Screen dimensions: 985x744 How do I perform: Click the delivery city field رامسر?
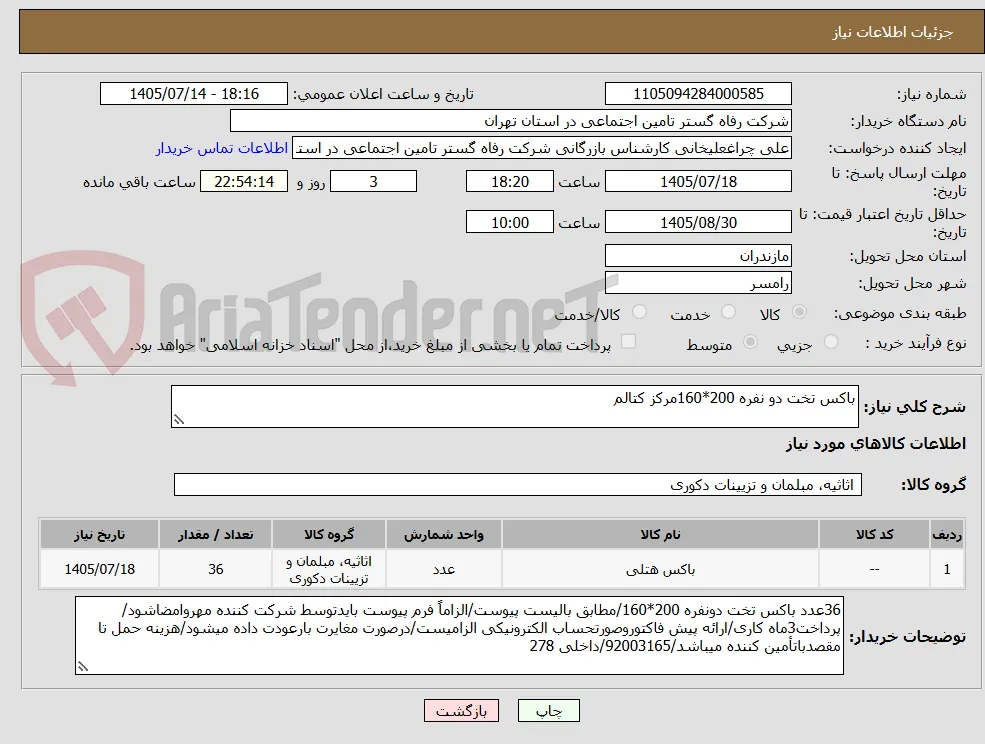(x=698, y=283)
